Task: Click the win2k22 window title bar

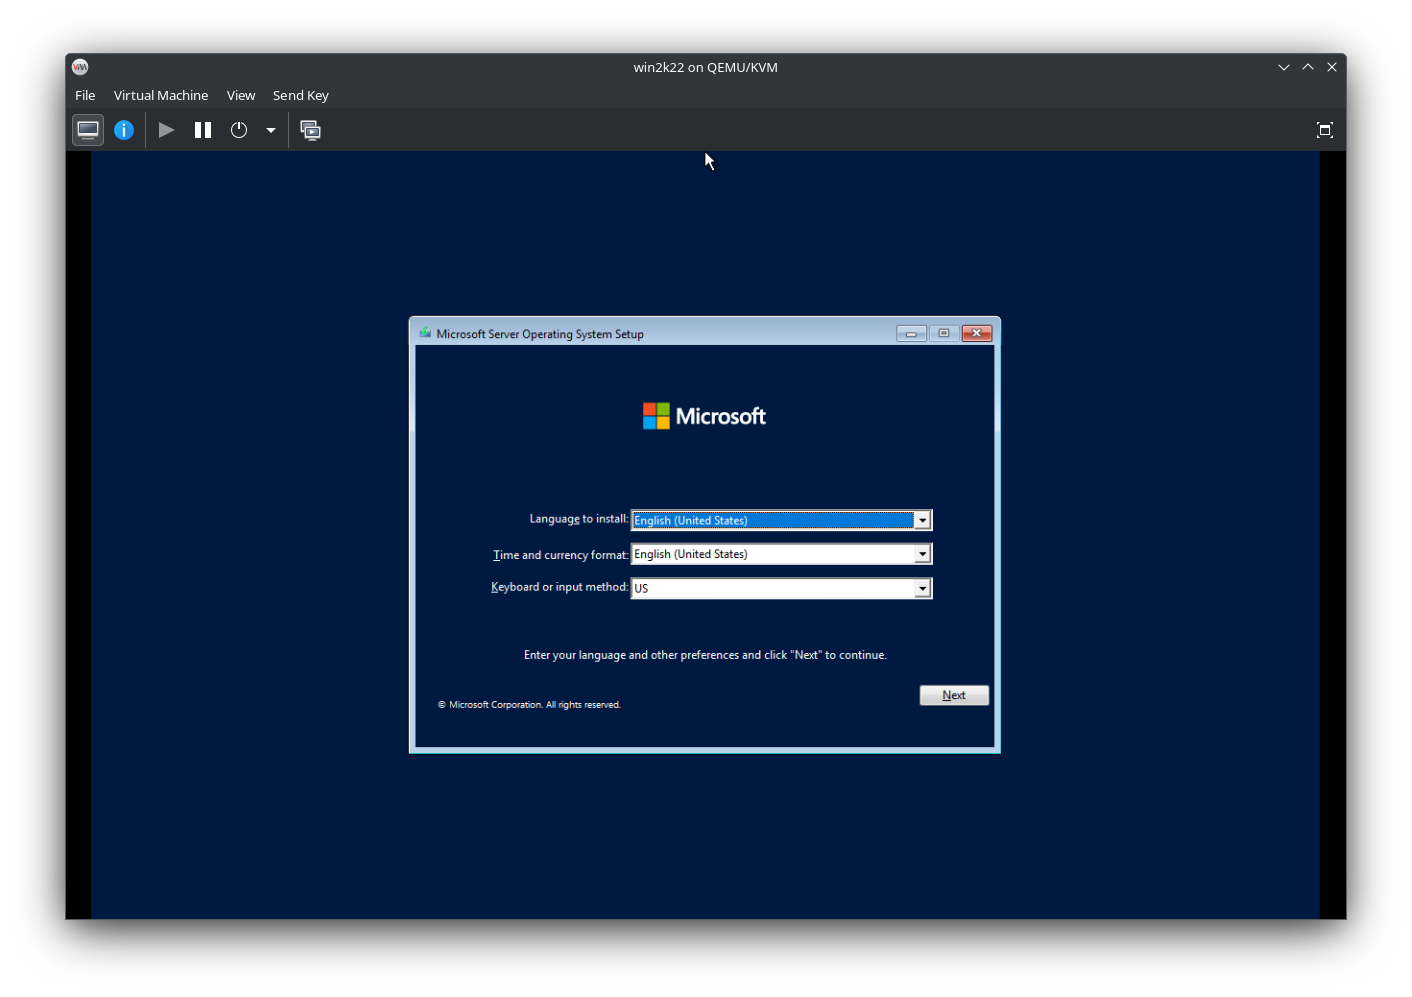Action: click(705, 67)
